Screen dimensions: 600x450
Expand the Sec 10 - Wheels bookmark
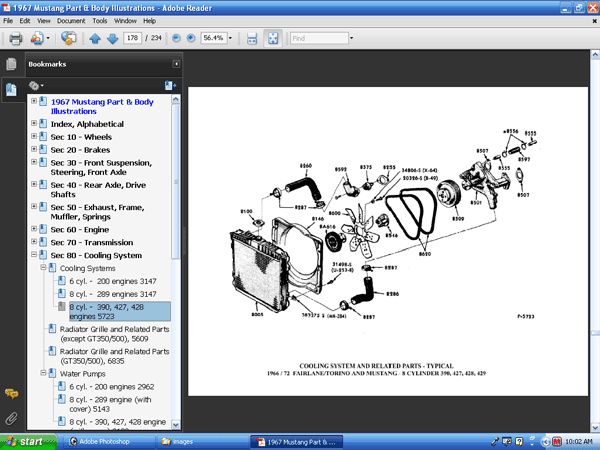(34, 136)
